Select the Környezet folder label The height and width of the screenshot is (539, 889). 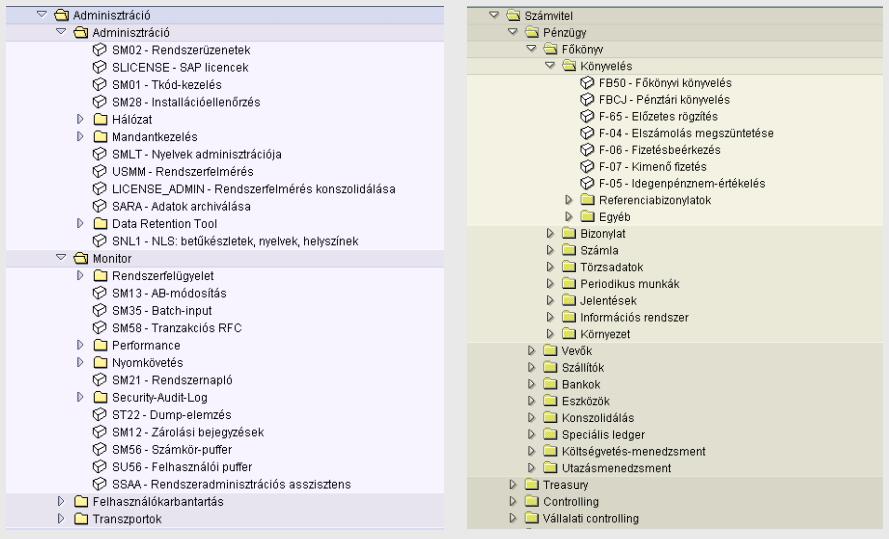coord(605,334)
